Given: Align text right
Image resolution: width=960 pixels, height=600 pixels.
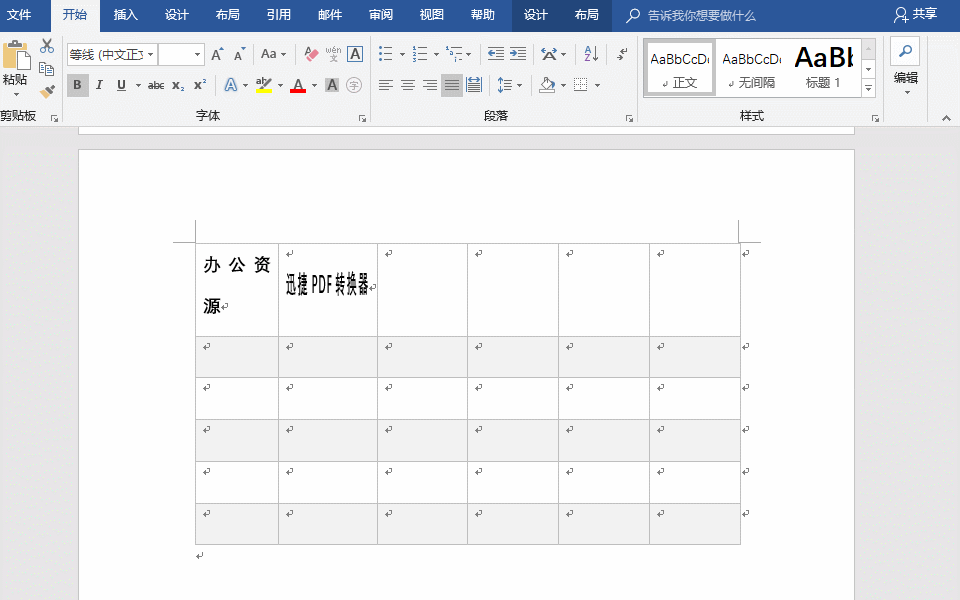Looking at the screenshot, I should 430,85.
